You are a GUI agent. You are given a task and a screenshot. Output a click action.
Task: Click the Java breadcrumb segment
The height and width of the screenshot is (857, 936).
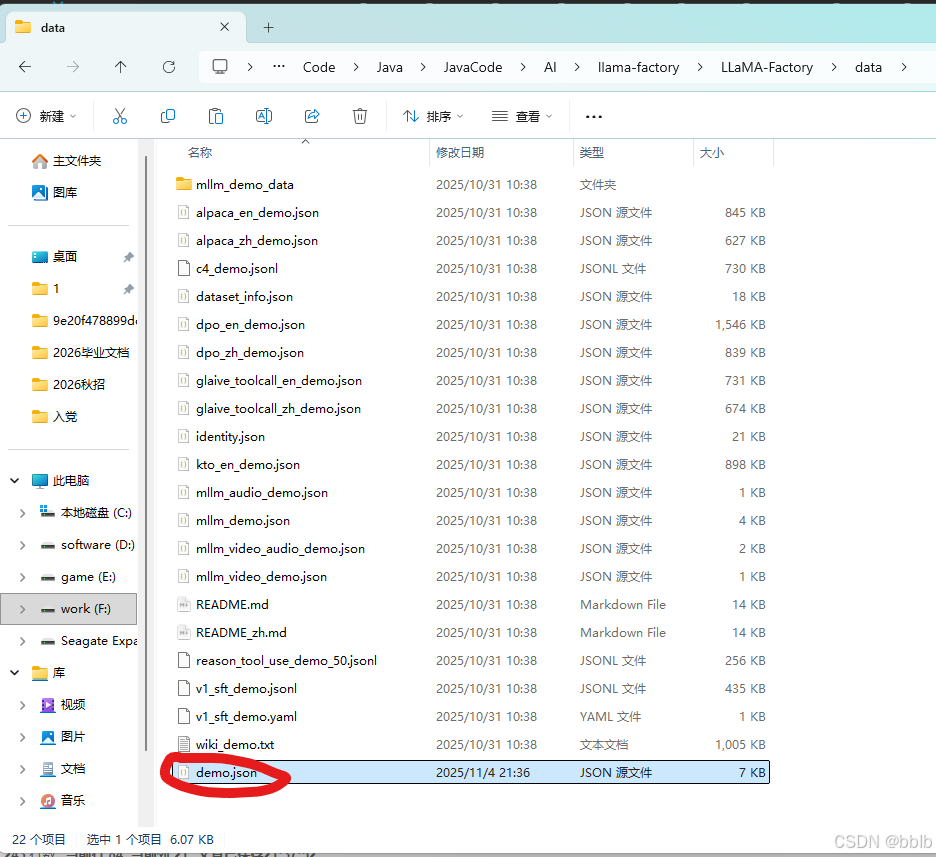tap(389, 67)
